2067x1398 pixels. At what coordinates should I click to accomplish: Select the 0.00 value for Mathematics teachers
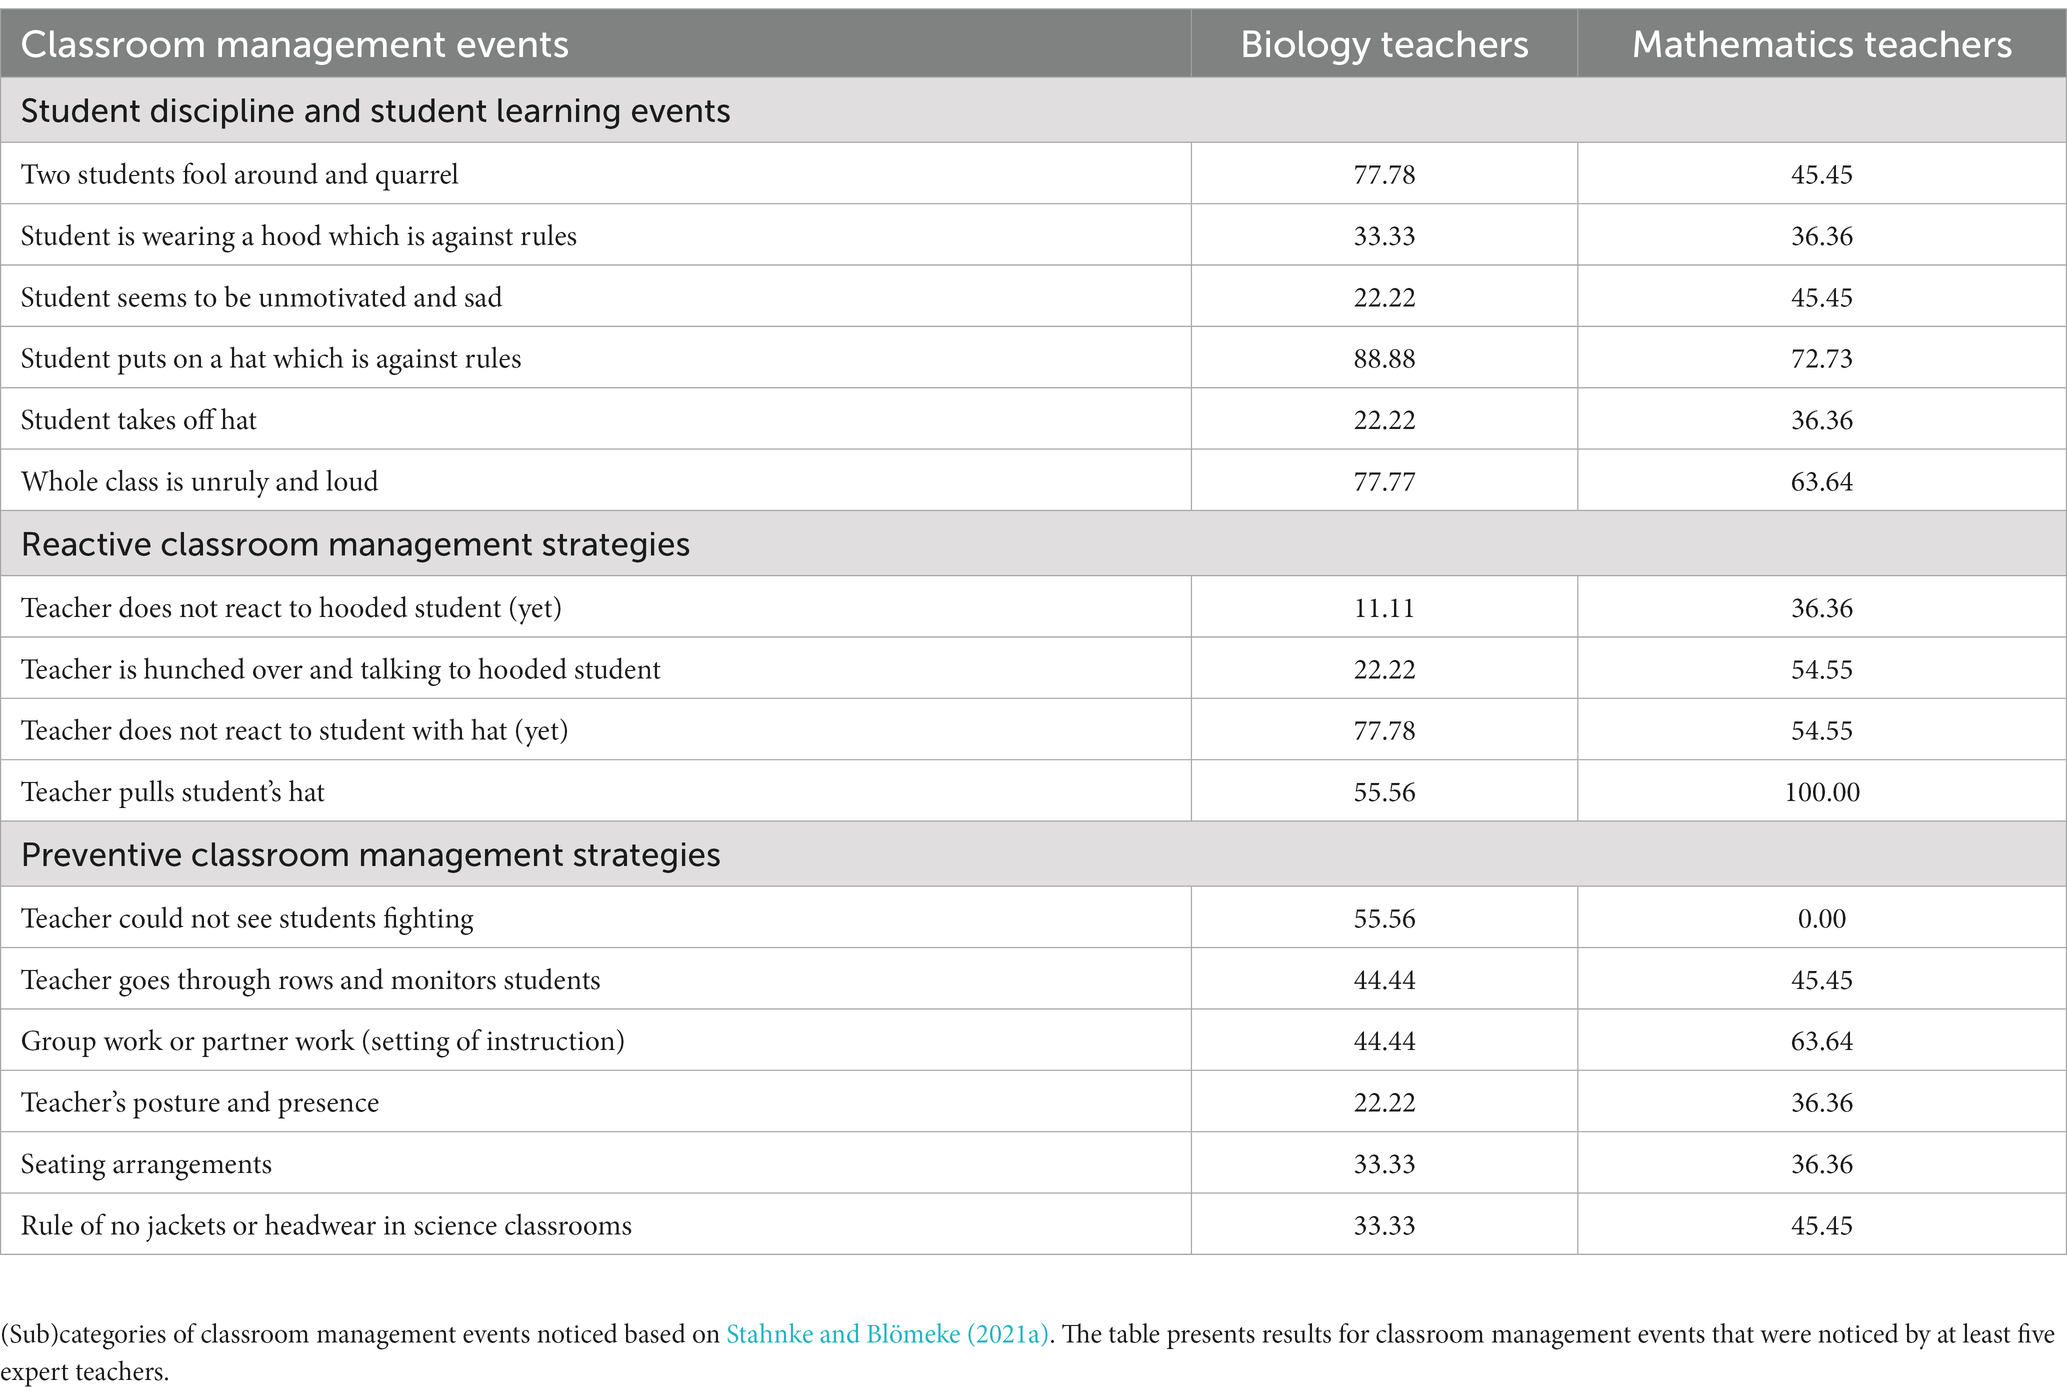click(x=1822, y=918)
